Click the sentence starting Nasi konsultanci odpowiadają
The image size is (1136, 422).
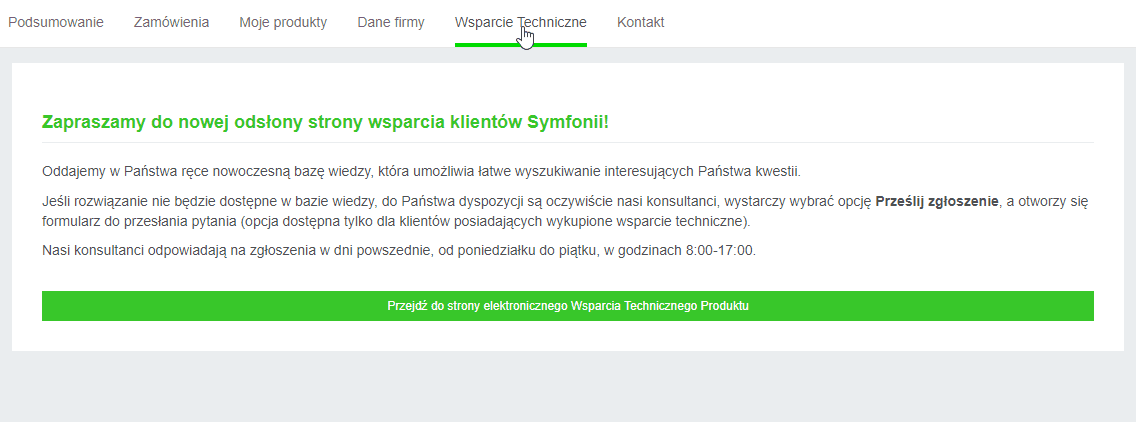pos(398,251)
